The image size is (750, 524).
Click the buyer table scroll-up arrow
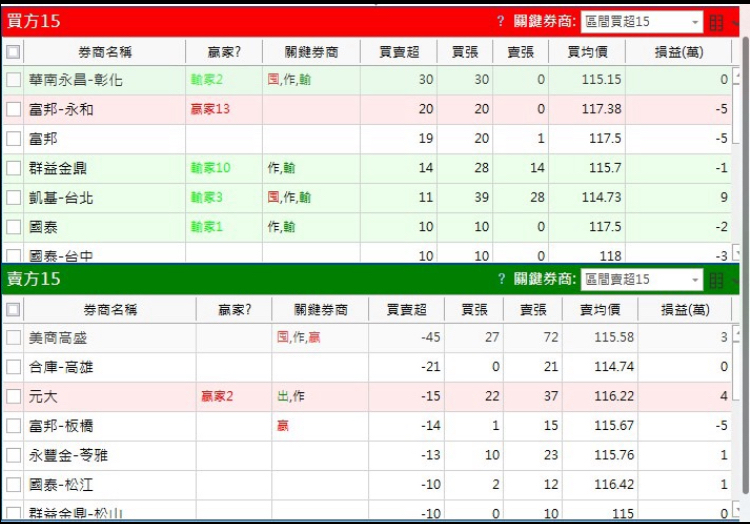[x=737, y=75]
